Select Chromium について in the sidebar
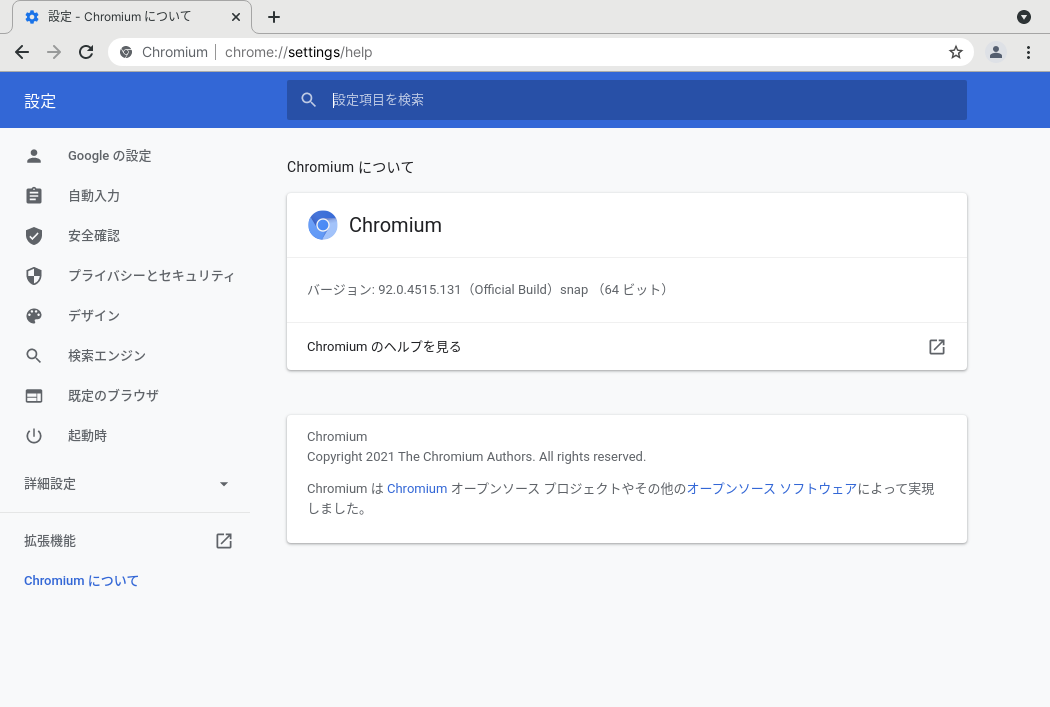Image resolution: width=1050 pixels, height=707 pixels. tap(81, 580)
